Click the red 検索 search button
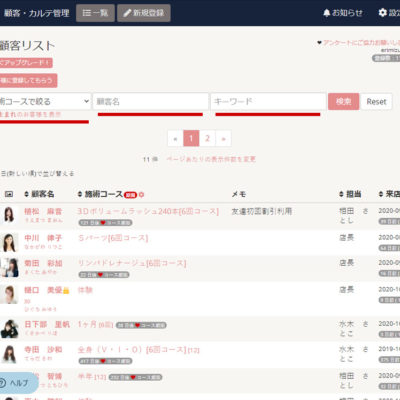 click(344, 101)
